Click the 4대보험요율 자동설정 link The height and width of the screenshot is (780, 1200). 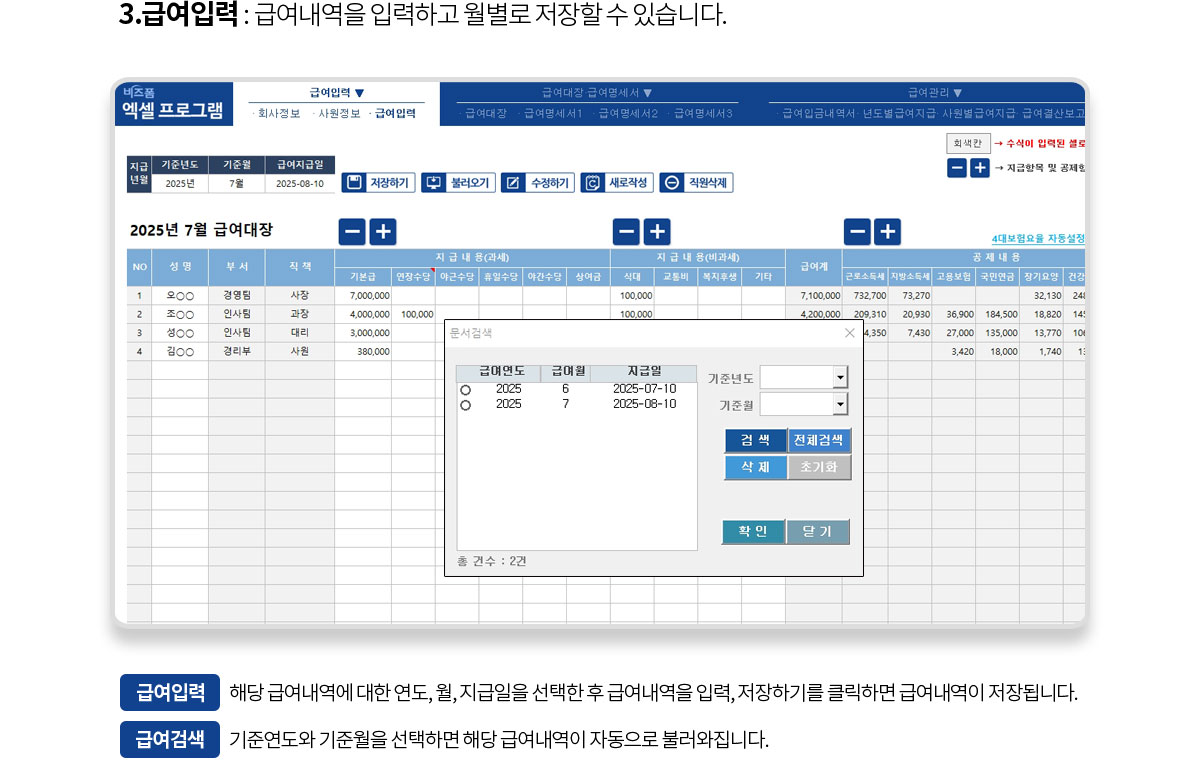[x=1038, y=239]
